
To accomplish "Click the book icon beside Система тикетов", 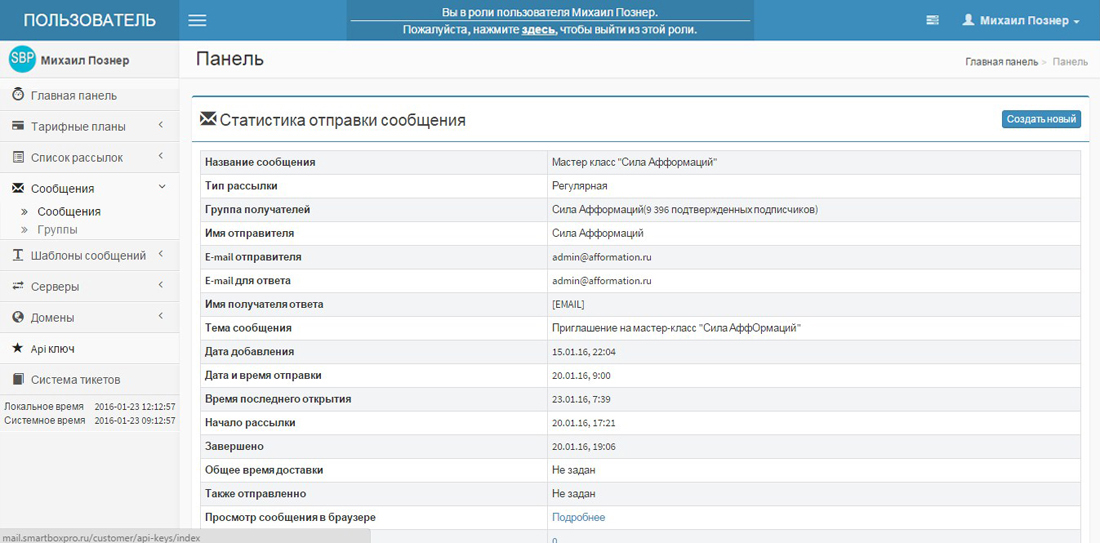I will point(18,380).
